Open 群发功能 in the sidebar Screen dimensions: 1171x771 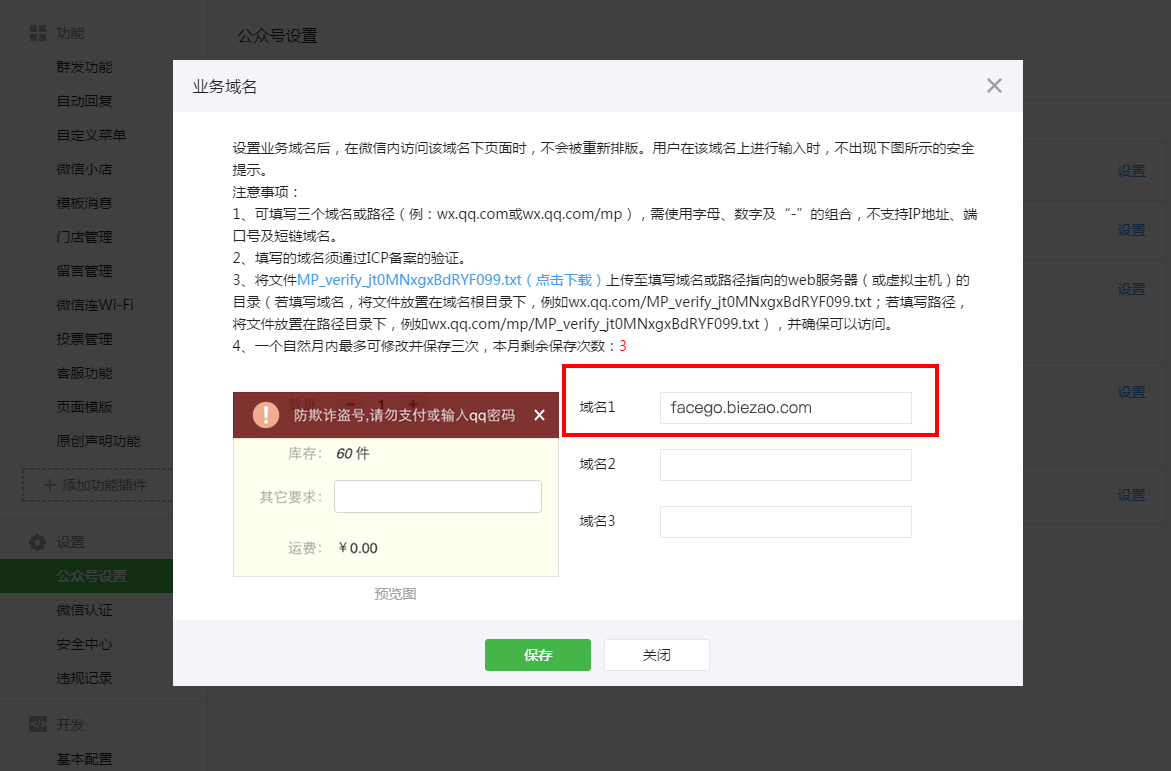click(x=85, y=67)
